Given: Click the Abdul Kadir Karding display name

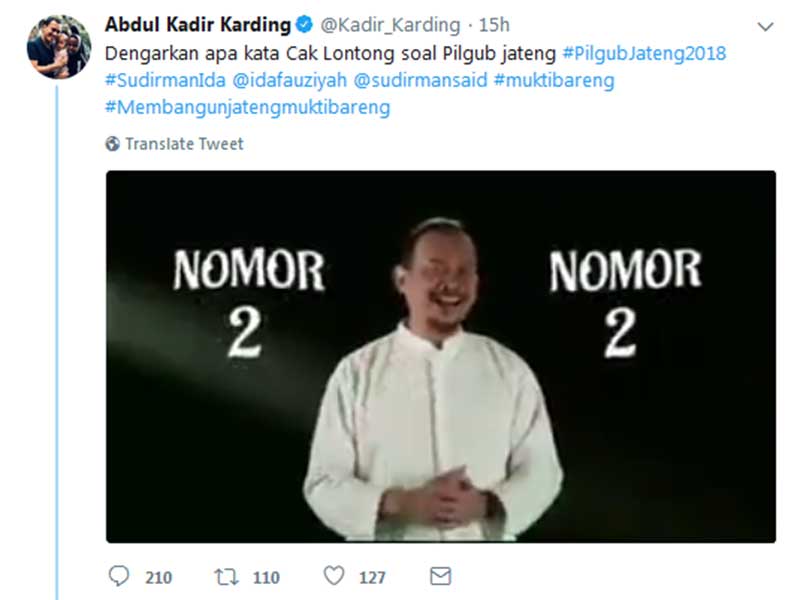Looking at the screenshot, I should 198,24.
